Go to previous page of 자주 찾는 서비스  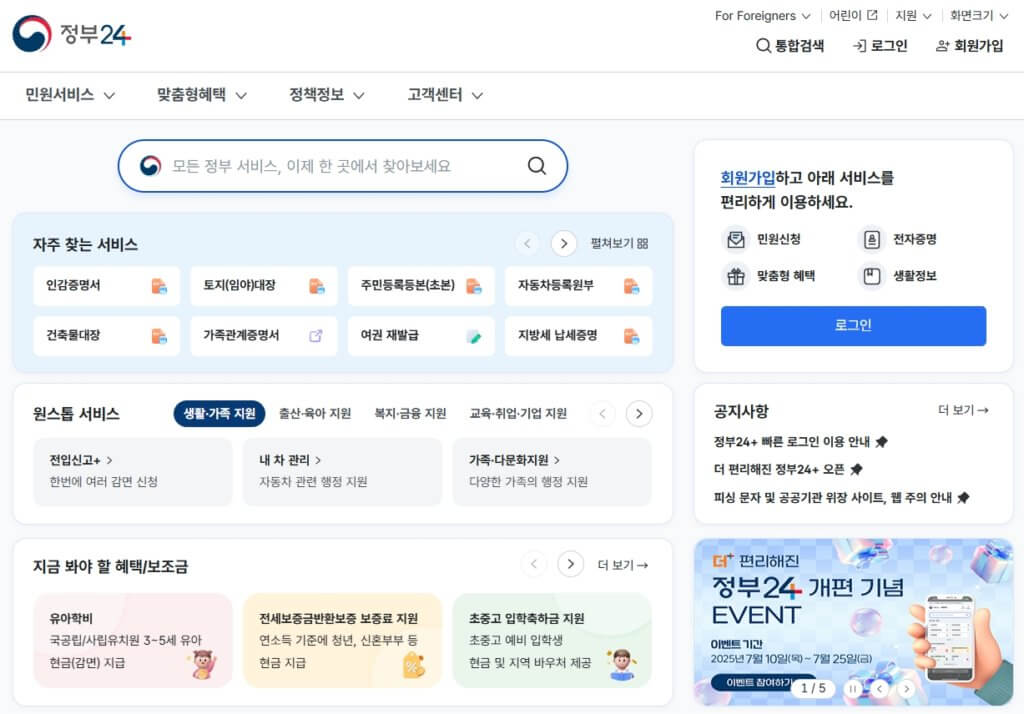(x=527, y=244)
